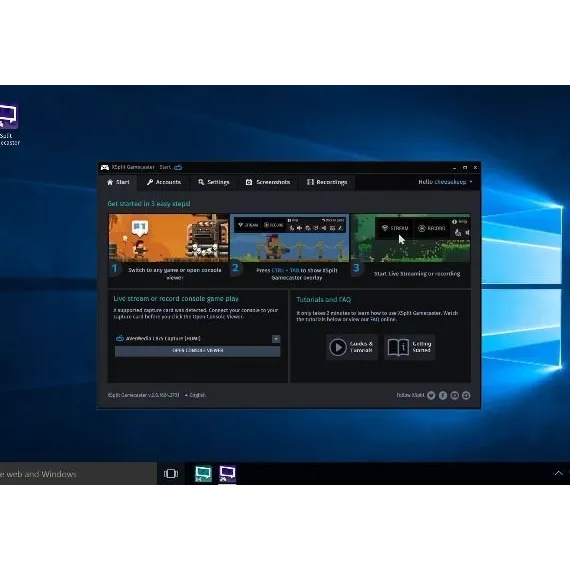Open the Recordings tab
The height and width of the screenshot is (570, 570).
(x=327, y=182)
